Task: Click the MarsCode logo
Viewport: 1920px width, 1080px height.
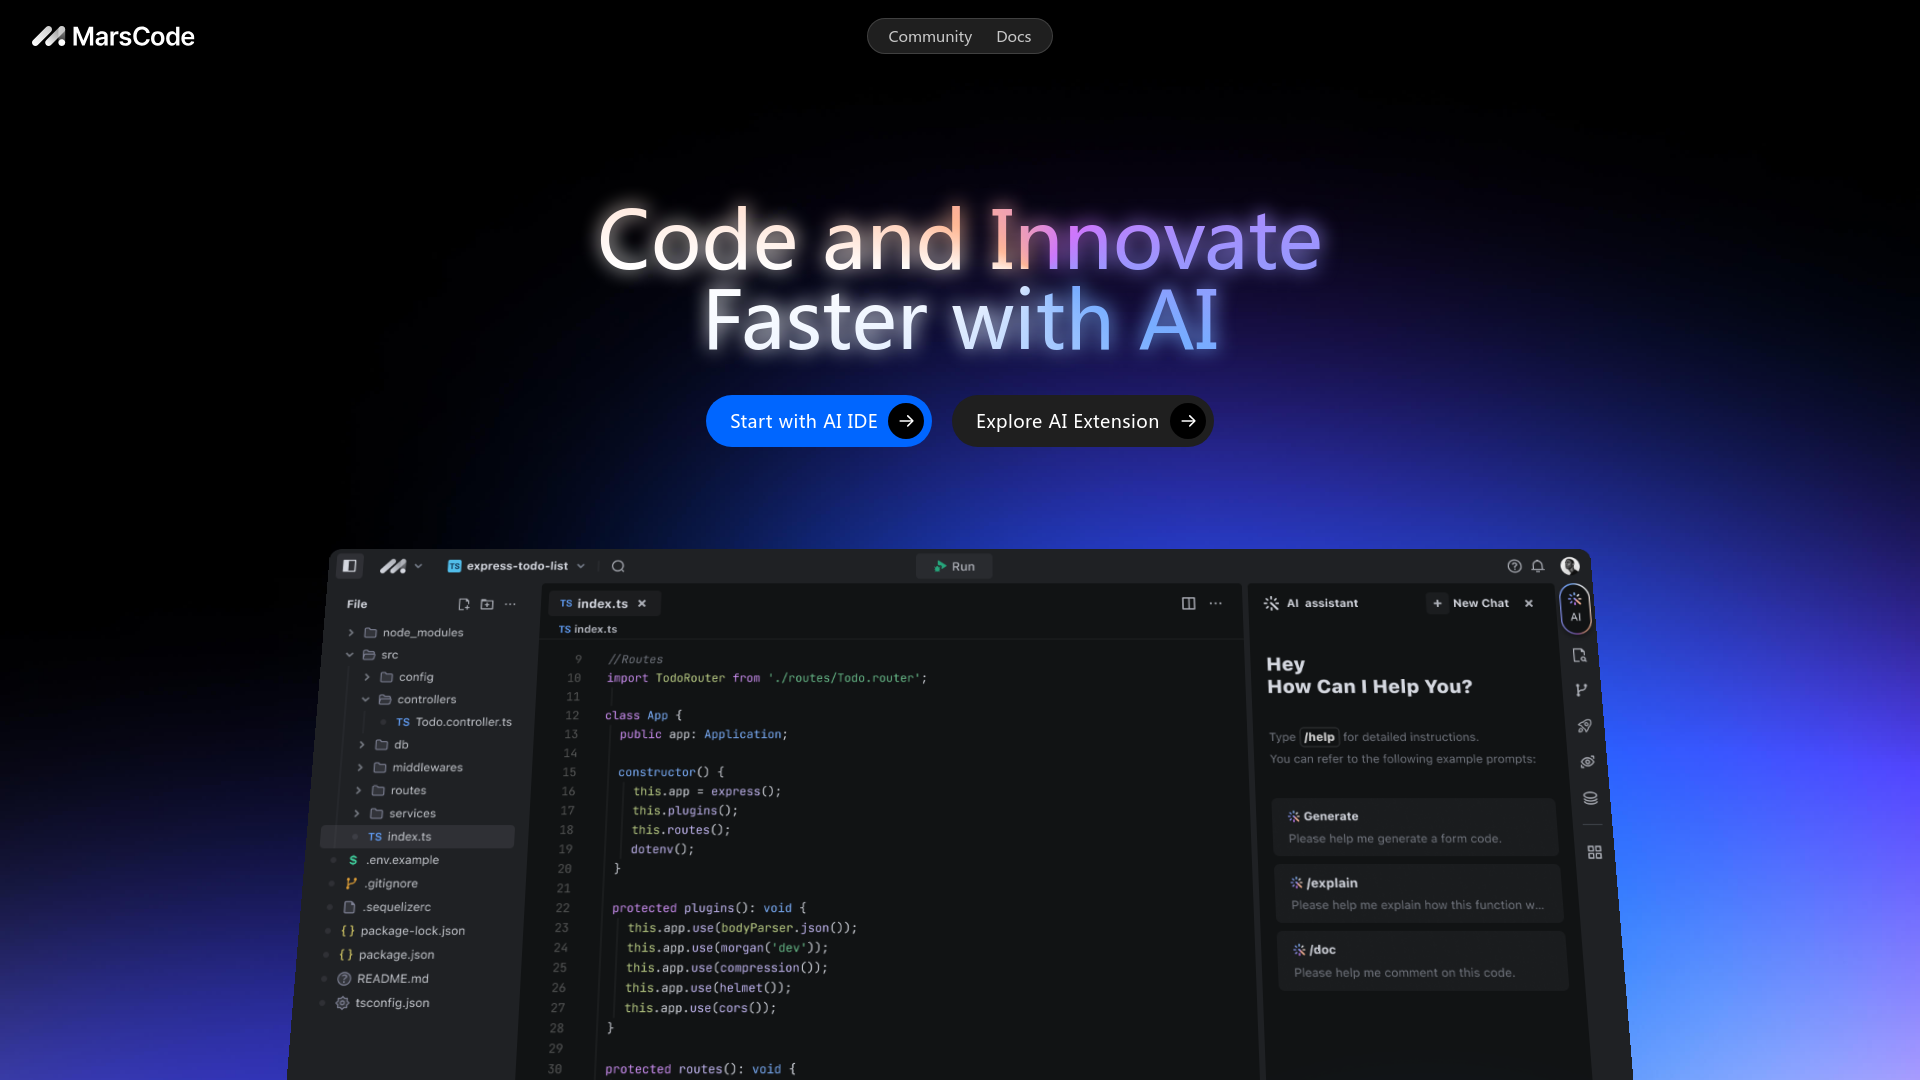Action: click(113, 37)
